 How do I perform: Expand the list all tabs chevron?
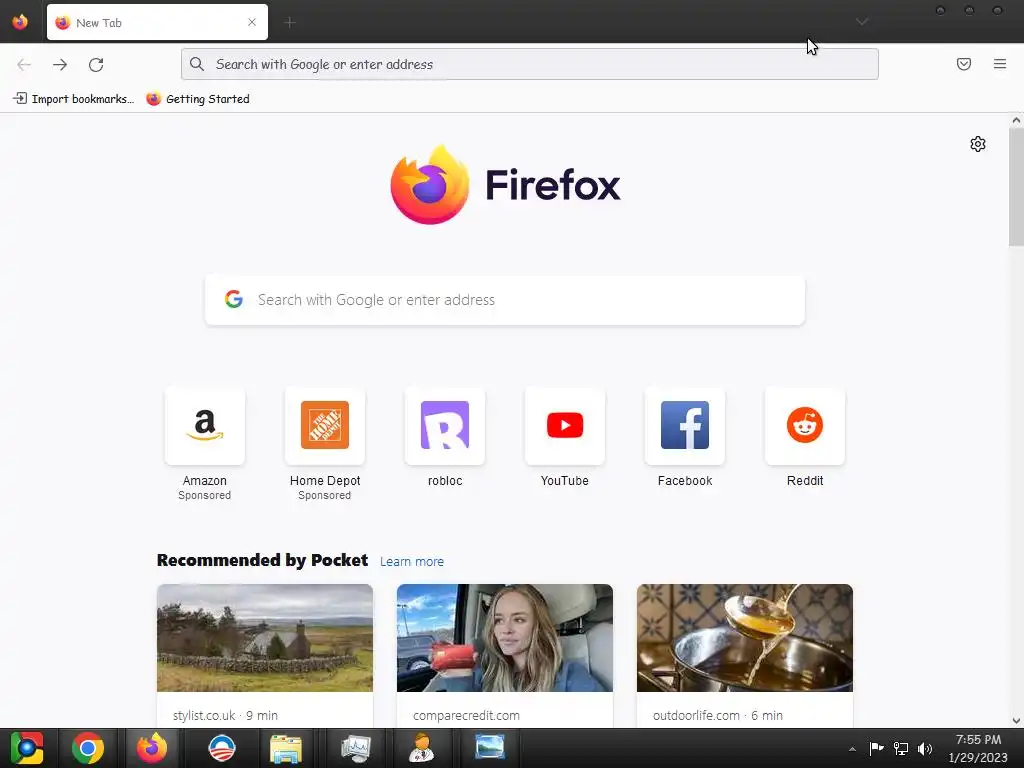862,22
